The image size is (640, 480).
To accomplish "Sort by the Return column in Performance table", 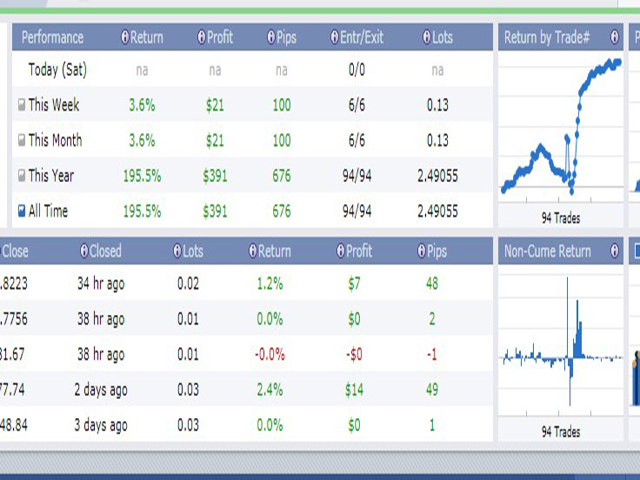I will 147,38.
